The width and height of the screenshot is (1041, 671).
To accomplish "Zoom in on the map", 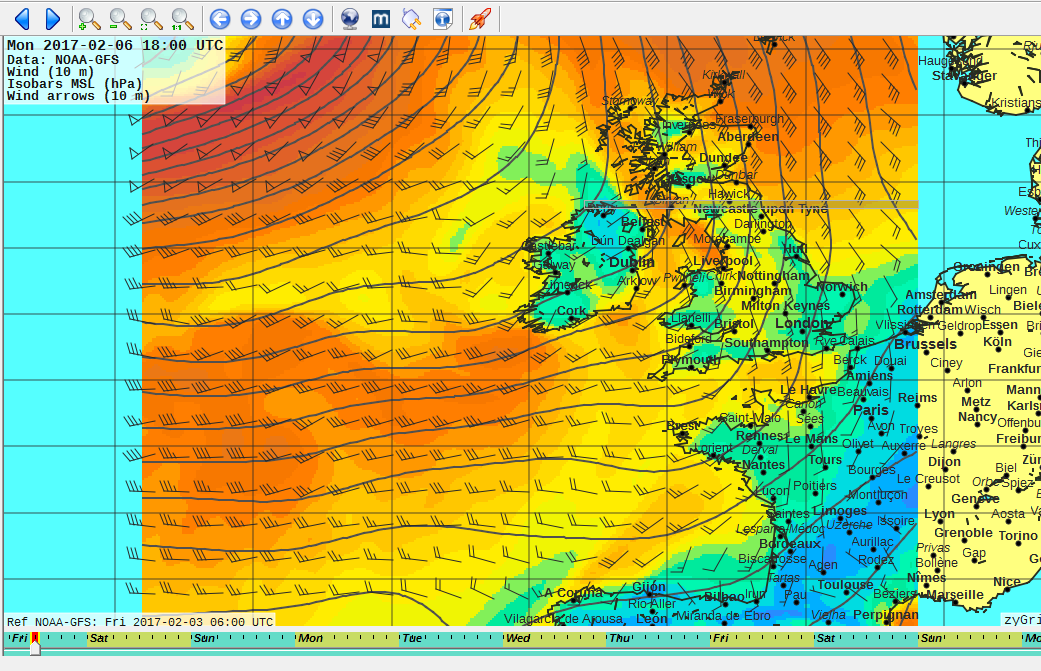I will pyautogui.click(x=89, y=19).
